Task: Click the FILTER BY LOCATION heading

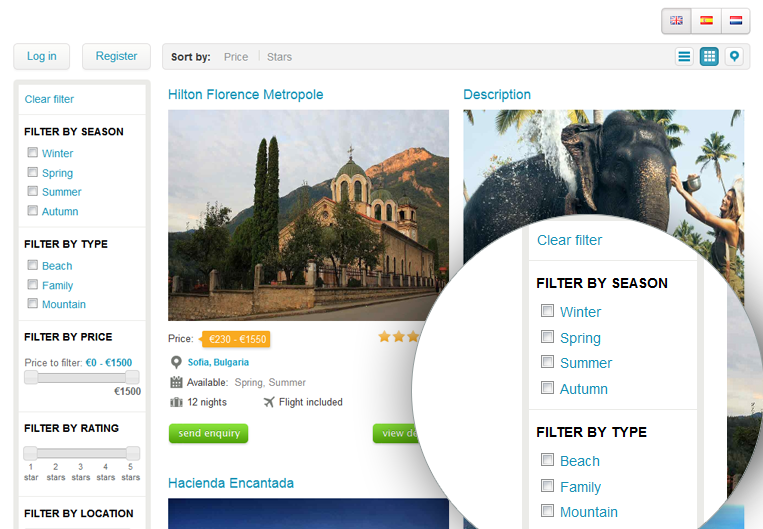Action: click(x=78, y=513)
